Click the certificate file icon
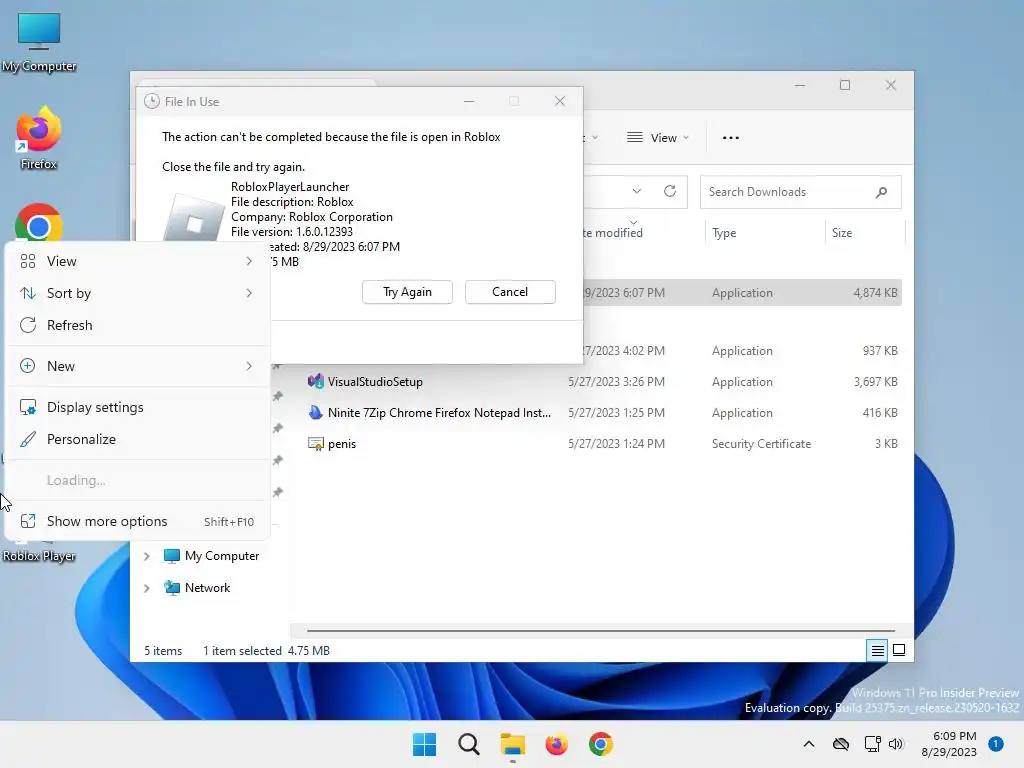1024x768 pixels. coord(316,444)
